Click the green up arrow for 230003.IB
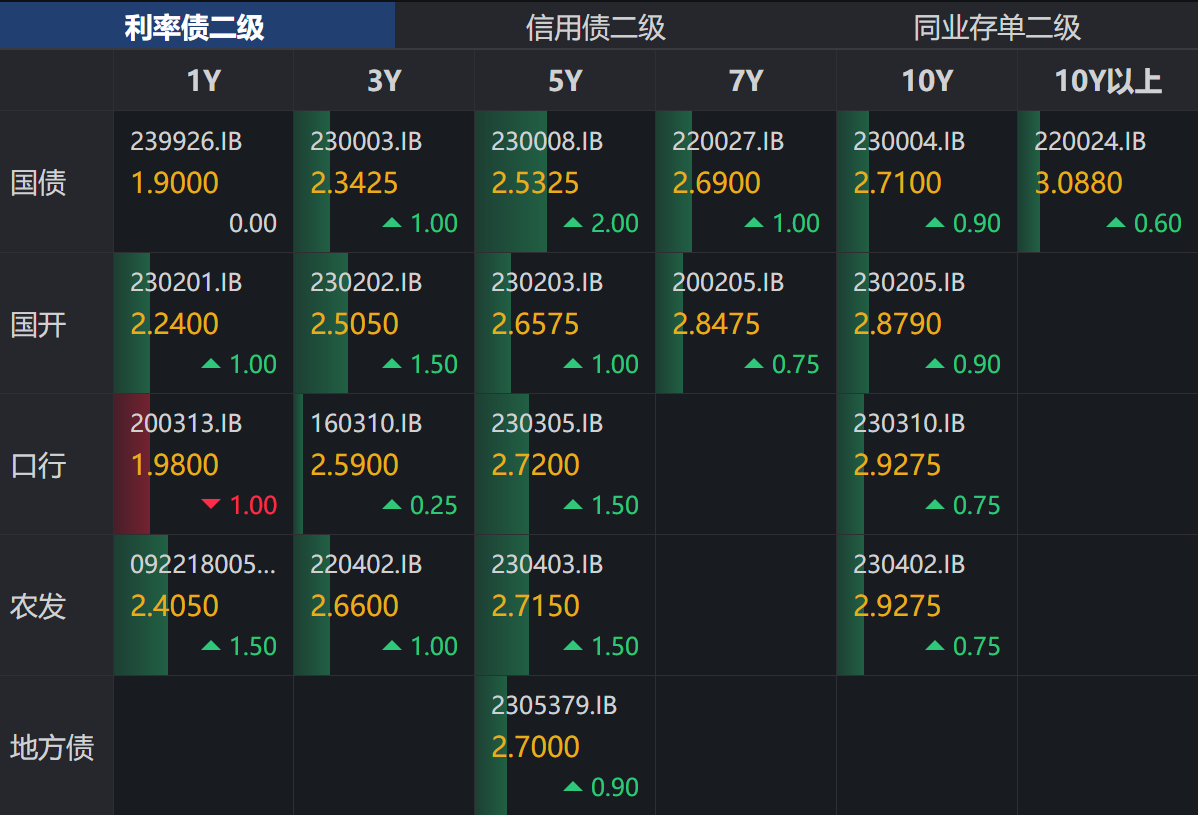1198x815 pixels. tap(392, 223)
